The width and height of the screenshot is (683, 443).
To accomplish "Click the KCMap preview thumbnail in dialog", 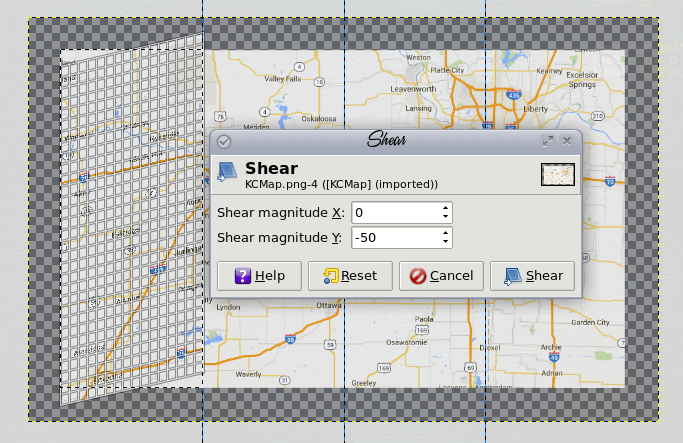I will [558, 175].
